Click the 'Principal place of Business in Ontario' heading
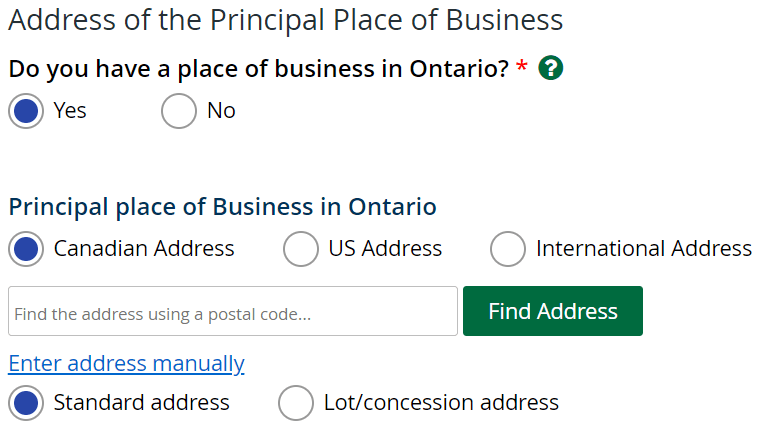Screen dimensions: 760x427 [x=222, y=207]
